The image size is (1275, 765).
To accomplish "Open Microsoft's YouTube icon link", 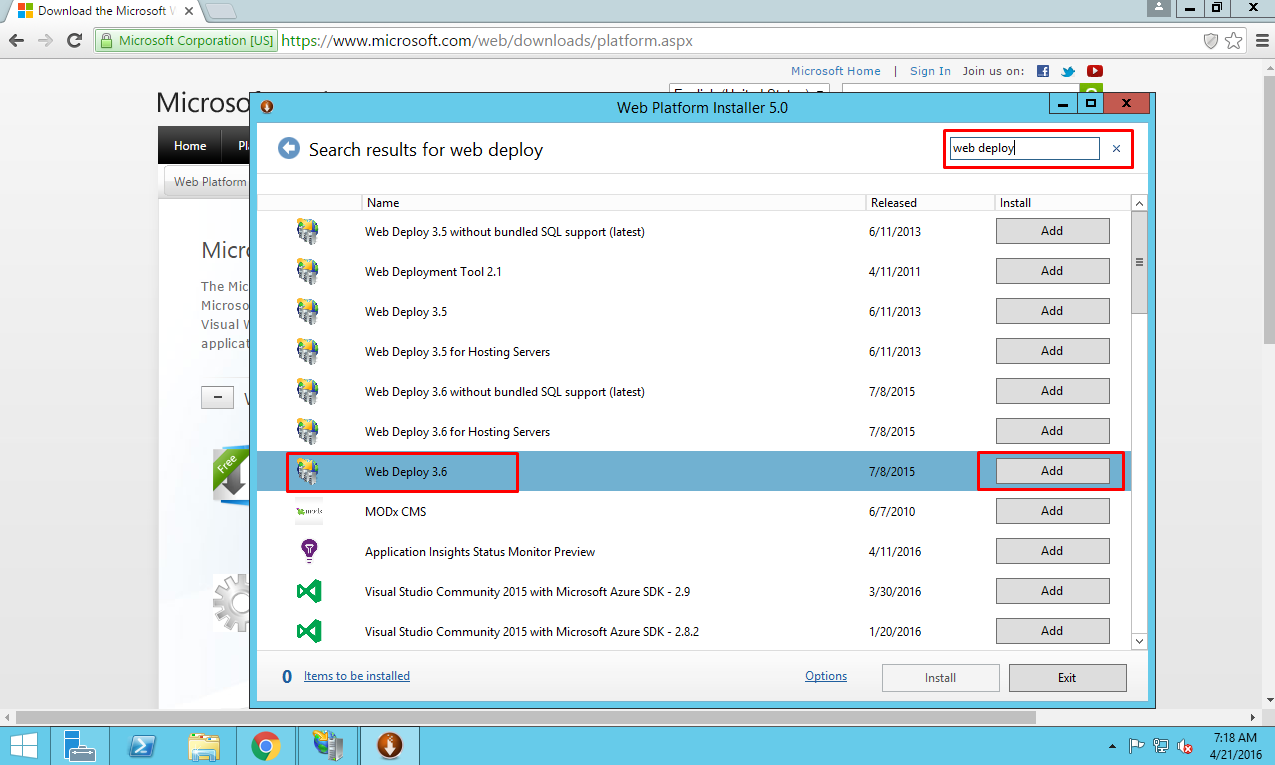I will click(1095, 71).
